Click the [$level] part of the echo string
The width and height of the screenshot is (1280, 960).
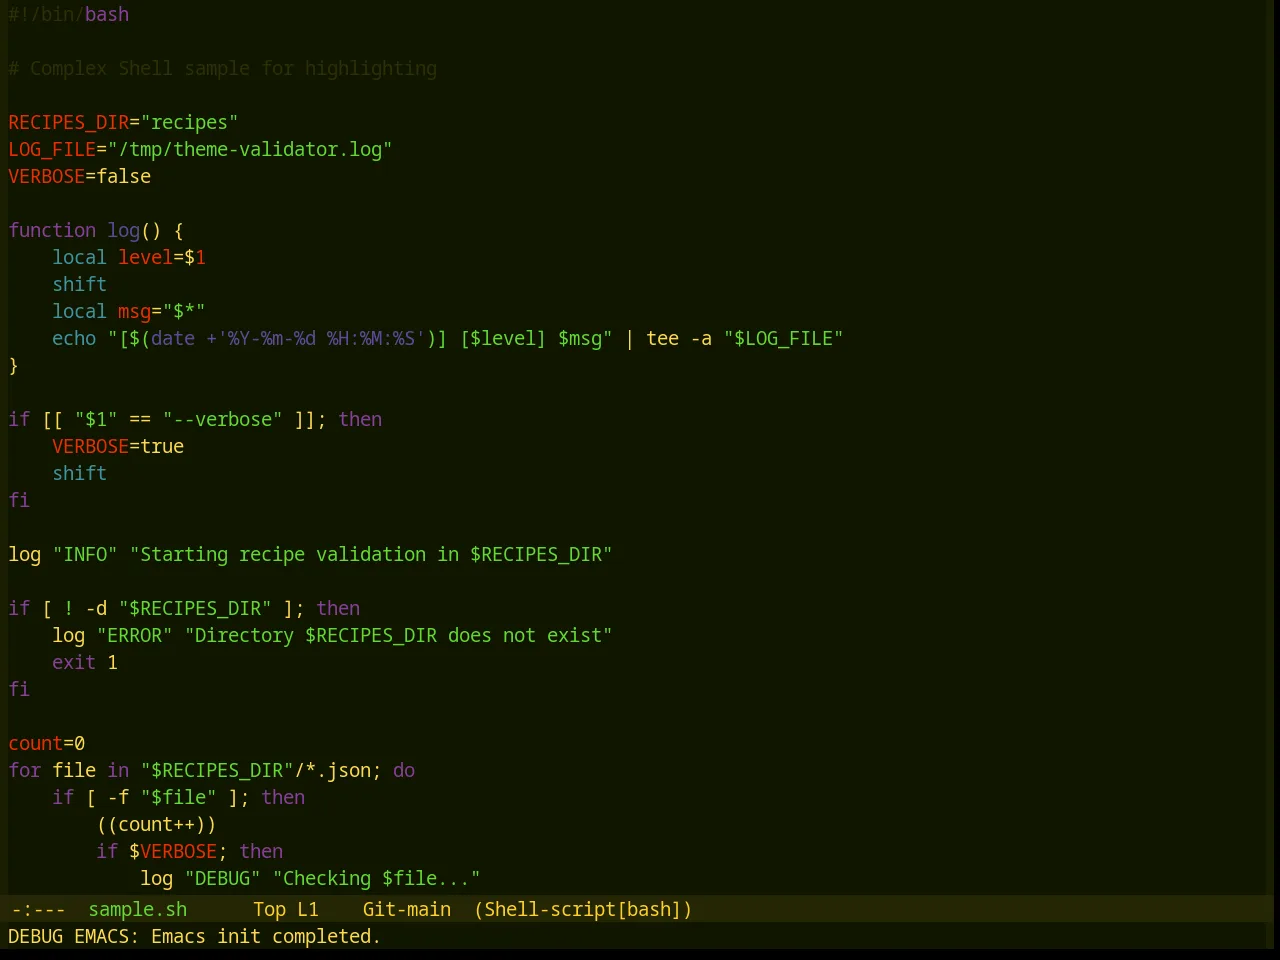tap(503, 338)
